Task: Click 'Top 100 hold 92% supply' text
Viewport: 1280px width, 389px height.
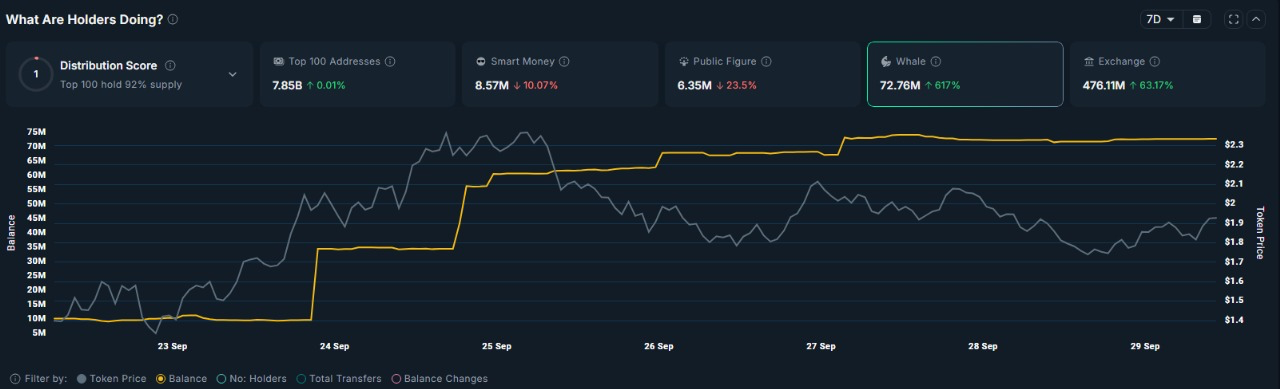Action: pos(121,85)
